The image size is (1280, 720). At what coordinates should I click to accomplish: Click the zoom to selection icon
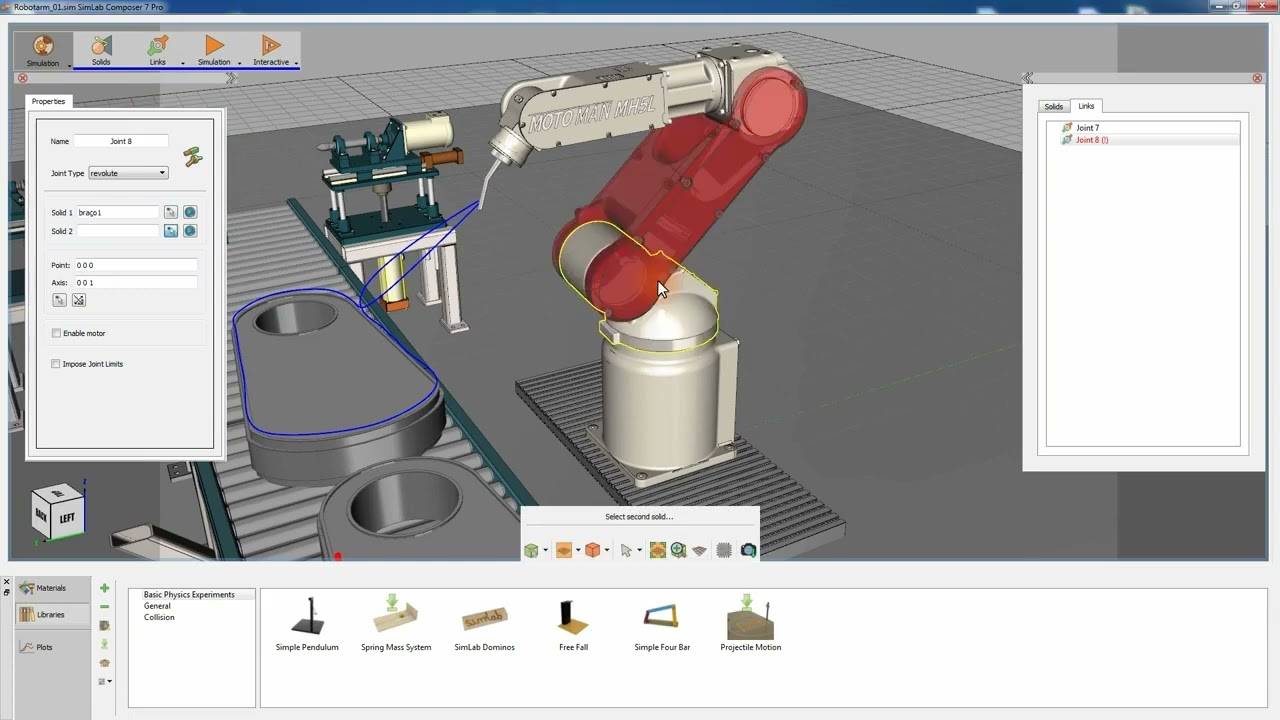click(678, 550)
